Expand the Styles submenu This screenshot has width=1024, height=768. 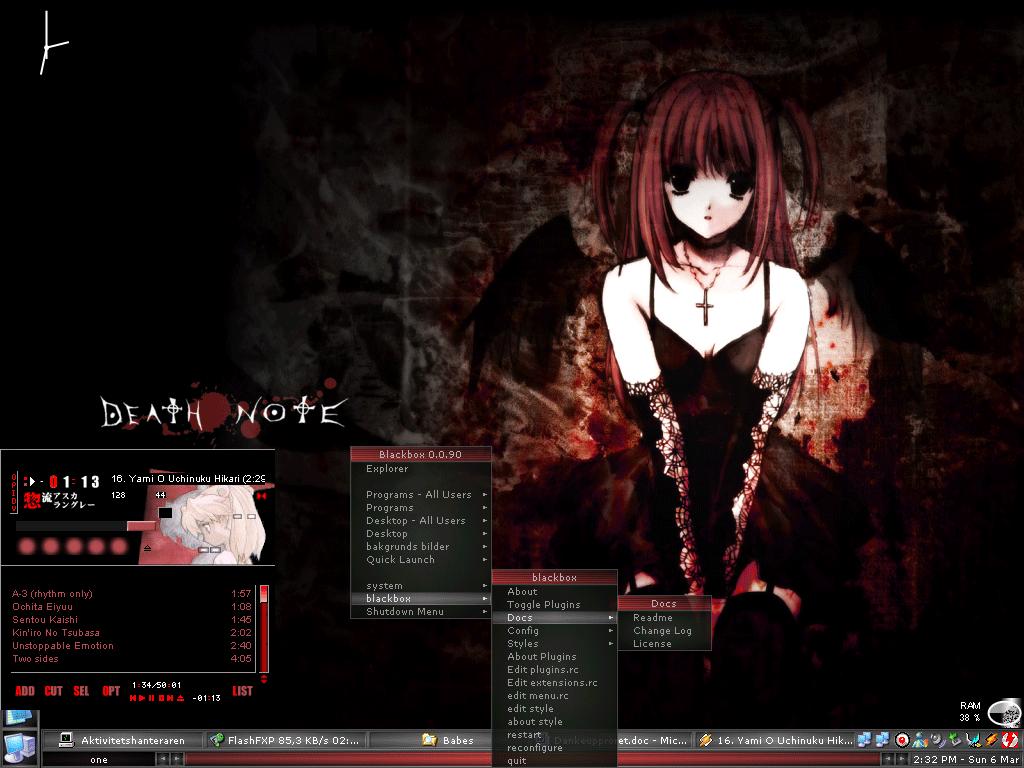click(x=554, y=644)
